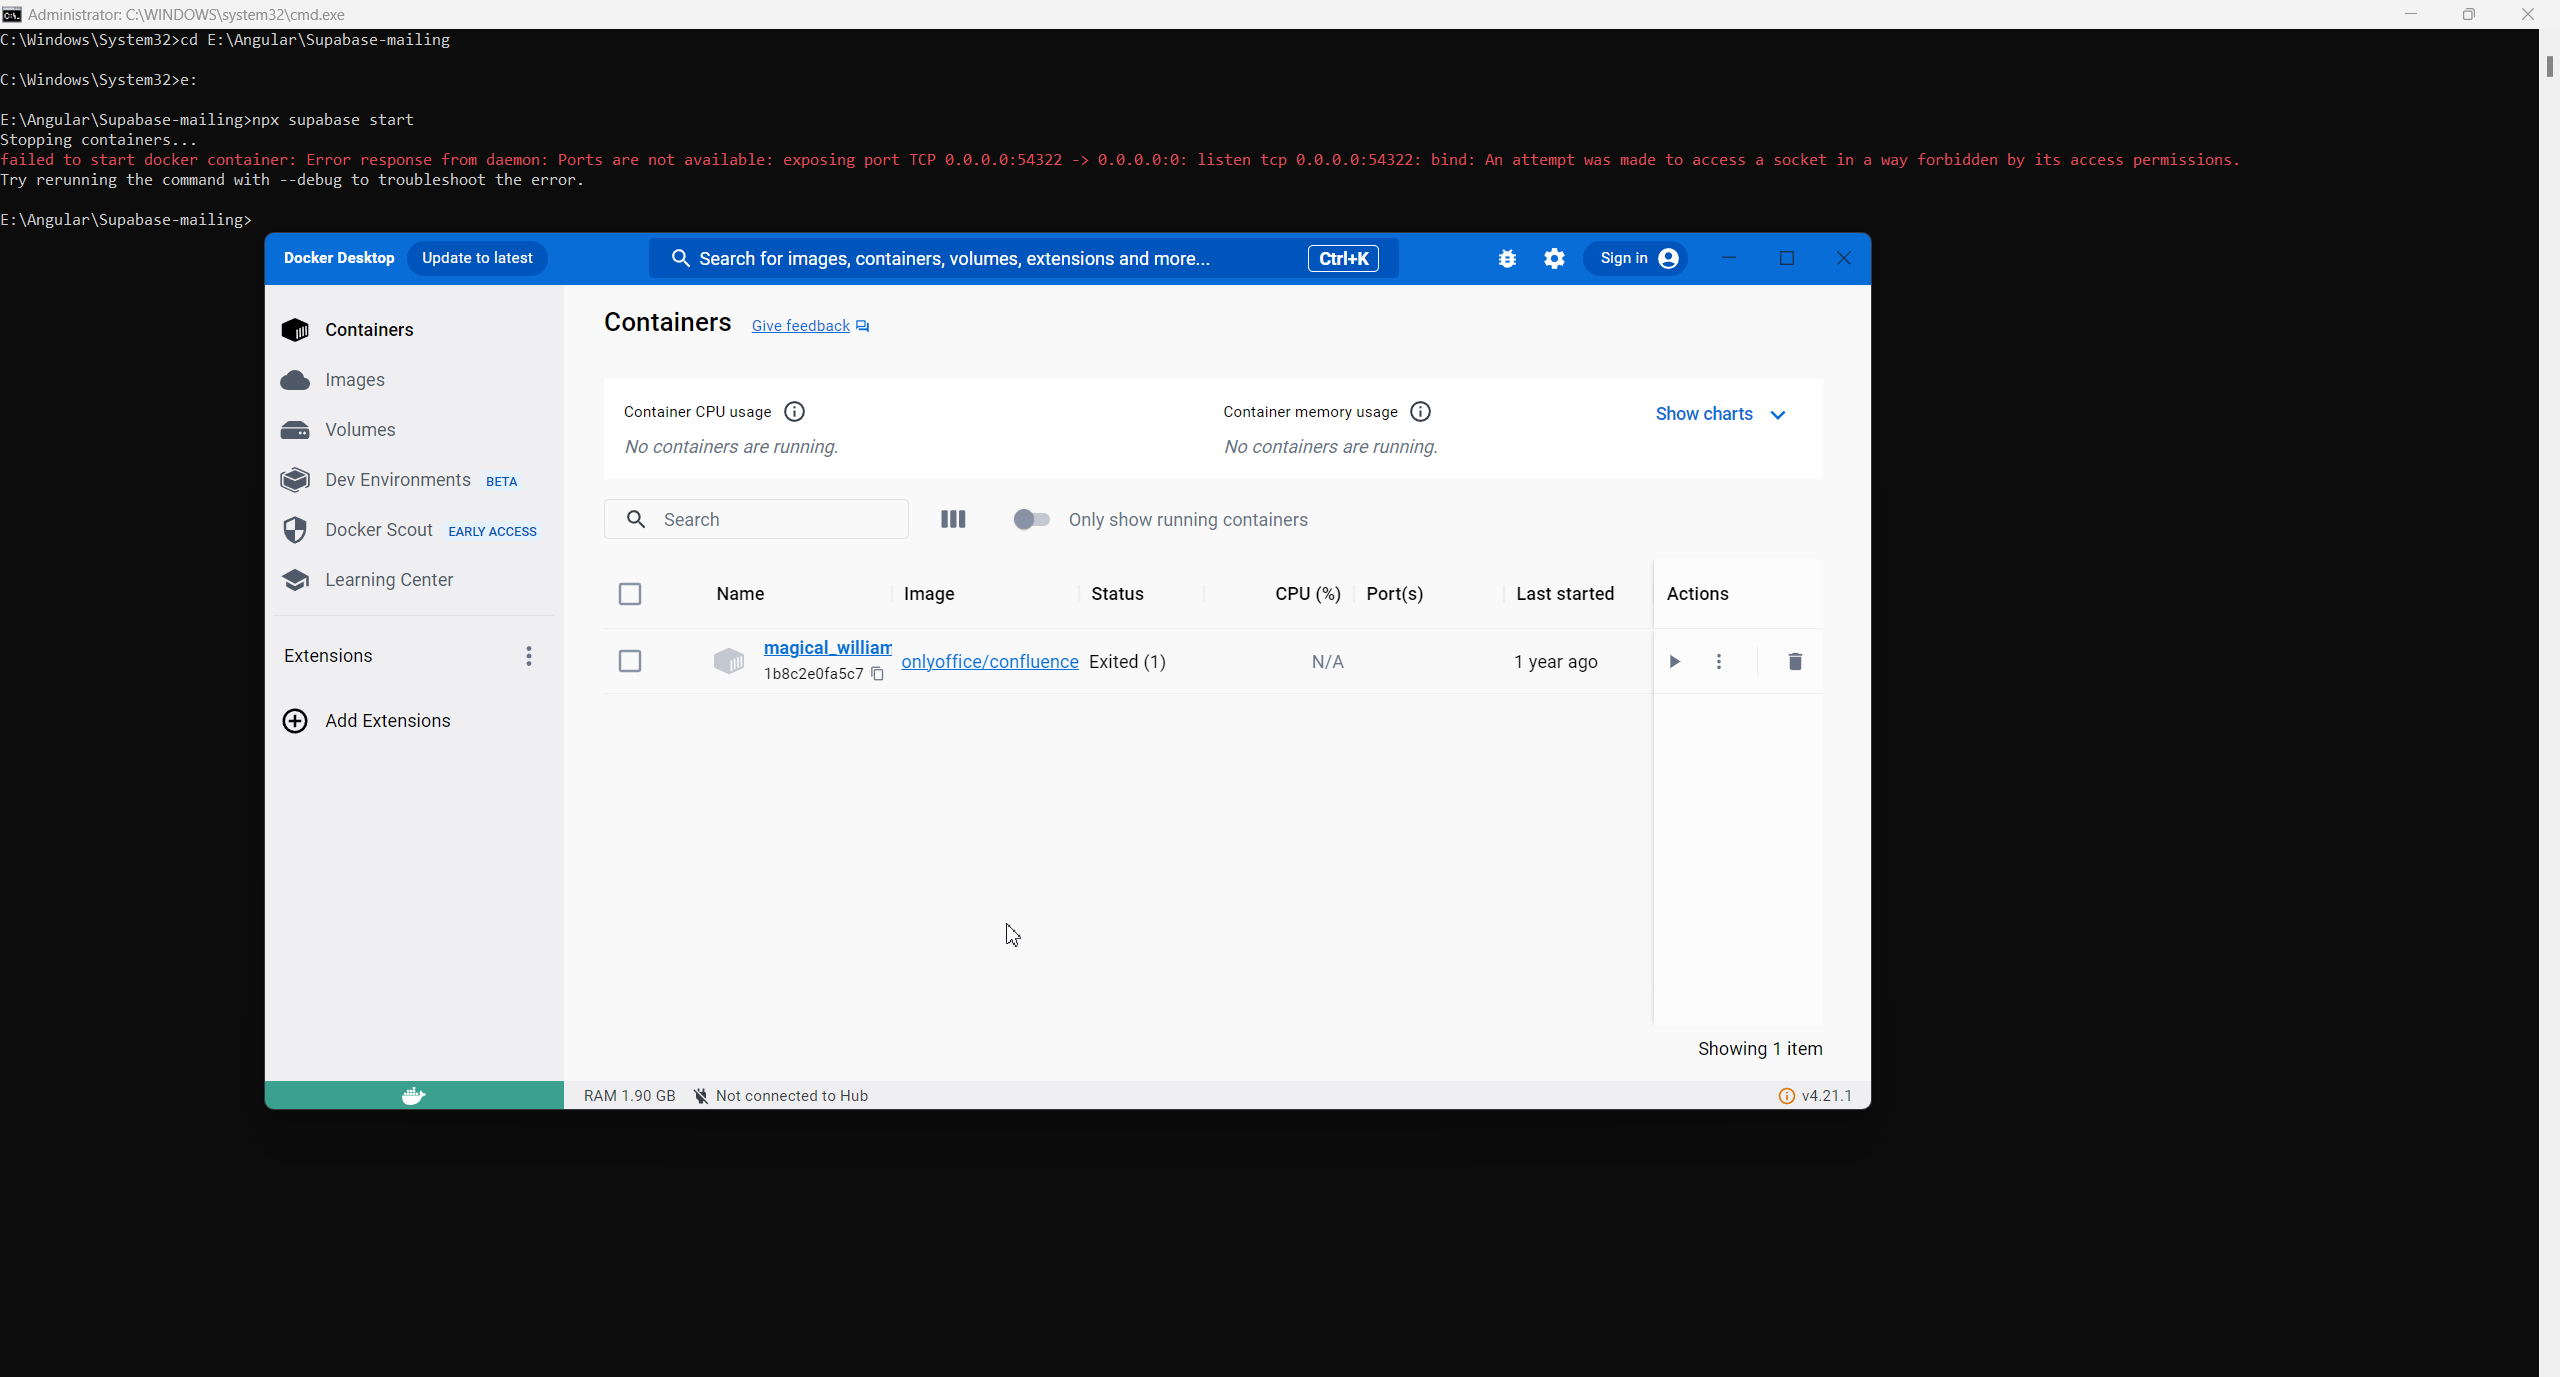Tick the select-all containers checkbox
Viewport: 2560px width, 1377px height.
[x=630, y=594]
